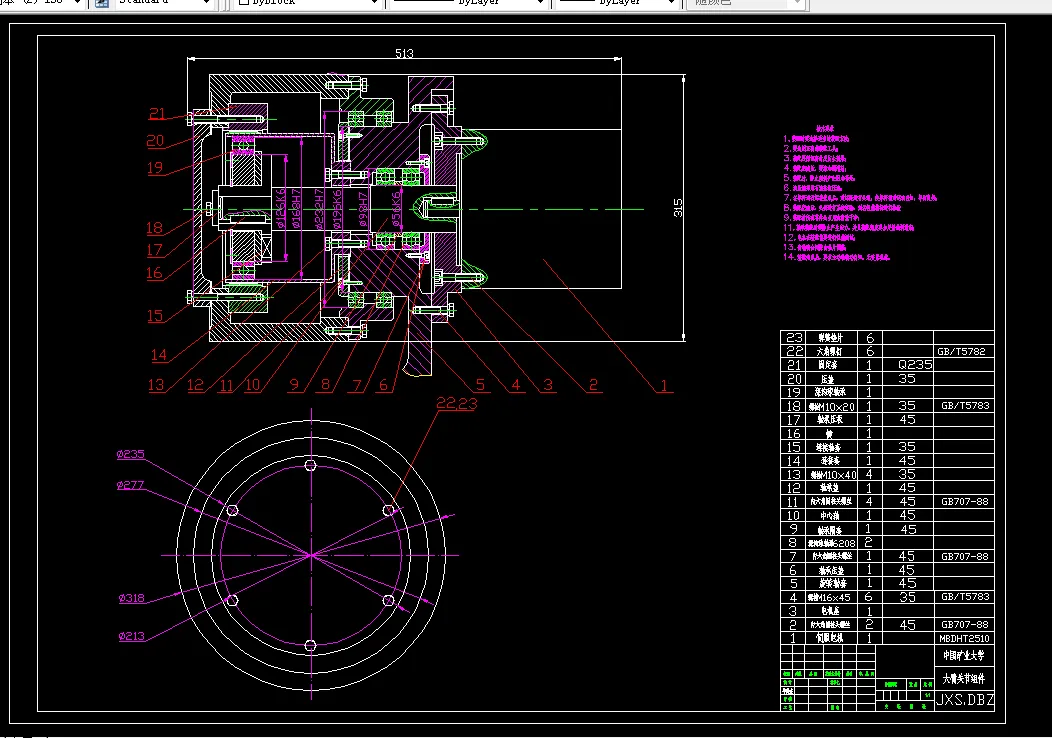1052x738 pixels.
Task: Click balloon label 21 in section view
Action: (157, 113)
